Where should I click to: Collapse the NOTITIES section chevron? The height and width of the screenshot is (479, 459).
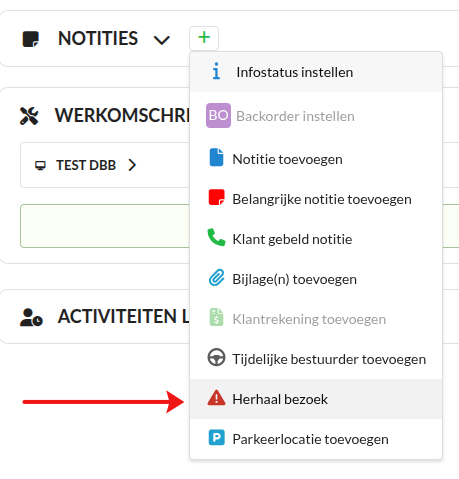click(162, 40)
